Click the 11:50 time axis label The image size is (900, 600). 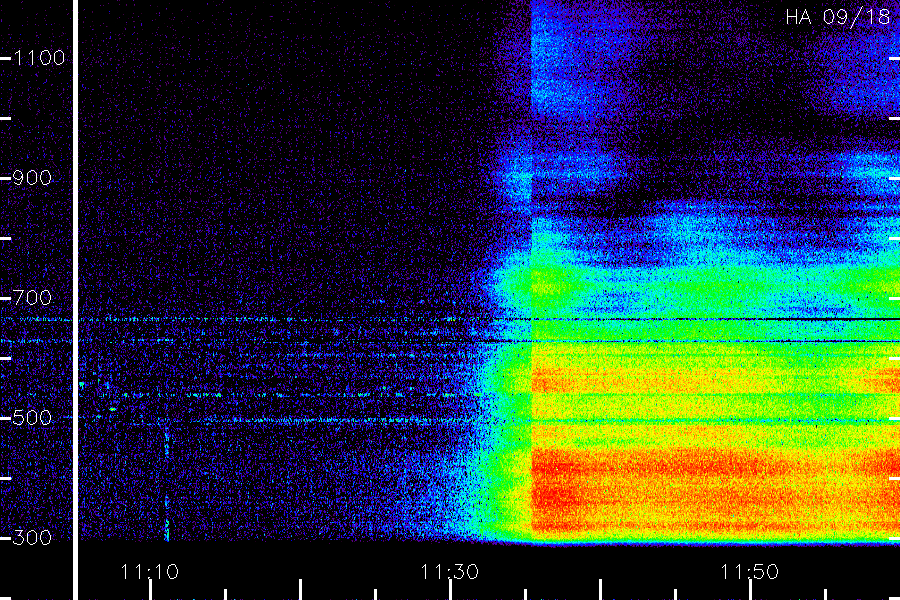(x=749, y=572)
